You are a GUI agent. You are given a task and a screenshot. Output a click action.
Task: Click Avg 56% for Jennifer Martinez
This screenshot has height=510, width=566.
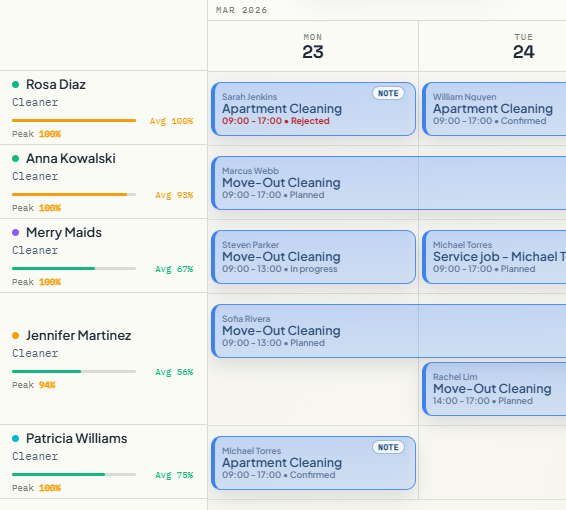[x=174, y=372]
